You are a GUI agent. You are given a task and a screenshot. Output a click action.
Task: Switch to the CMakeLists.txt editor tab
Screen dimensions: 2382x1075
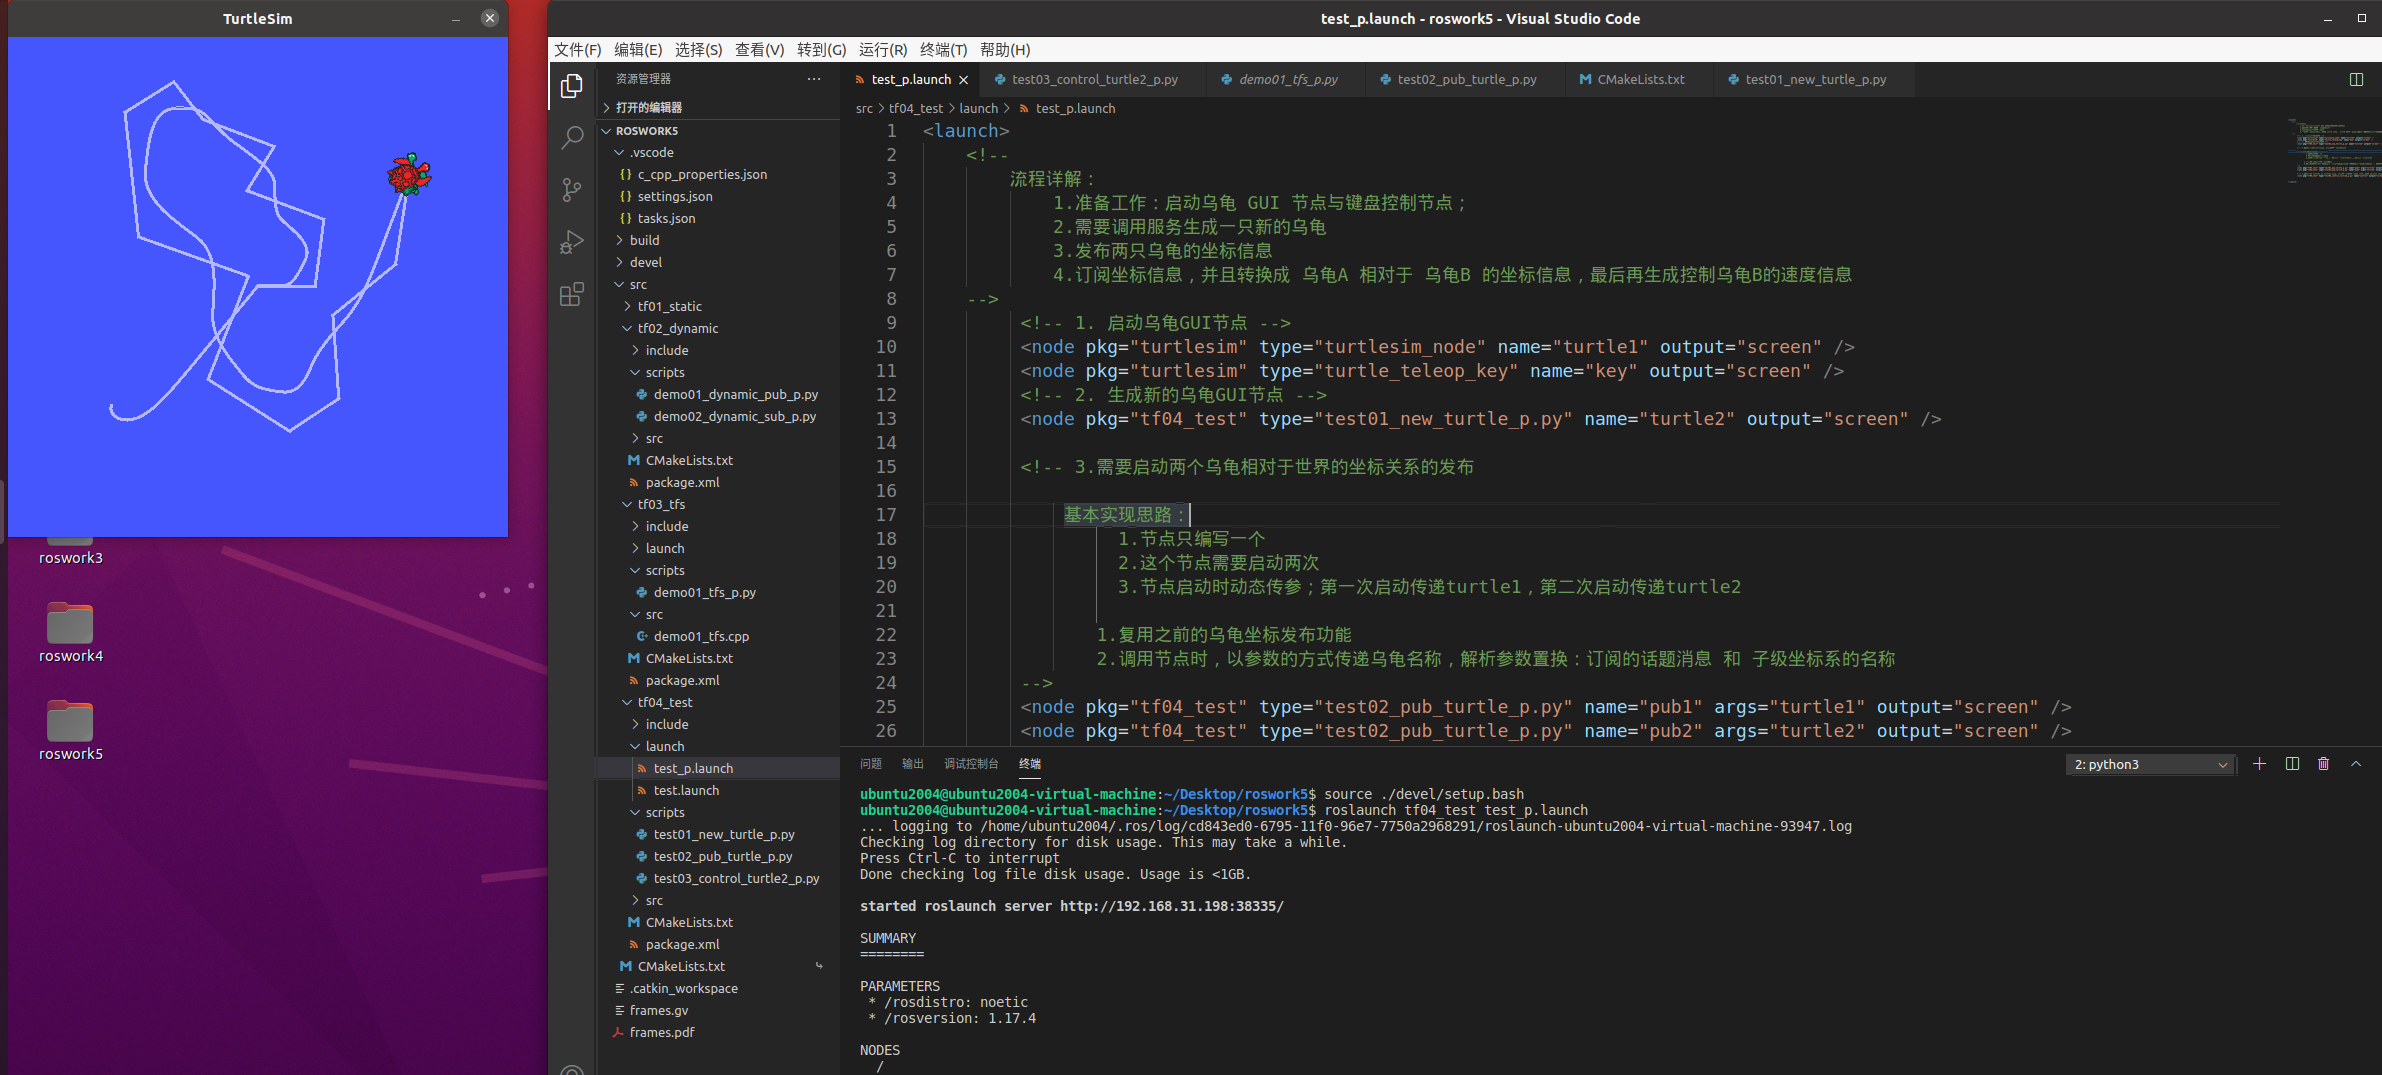click(x=1640, y=79)
